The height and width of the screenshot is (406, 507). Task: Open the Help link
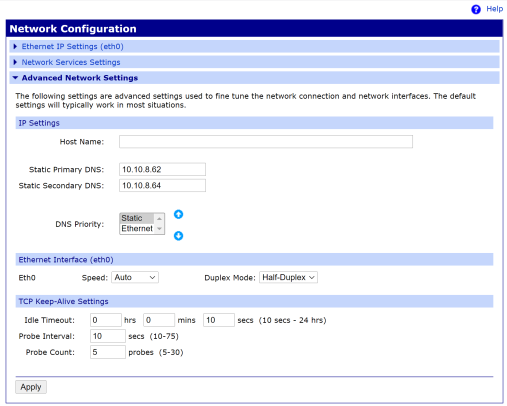494,9
